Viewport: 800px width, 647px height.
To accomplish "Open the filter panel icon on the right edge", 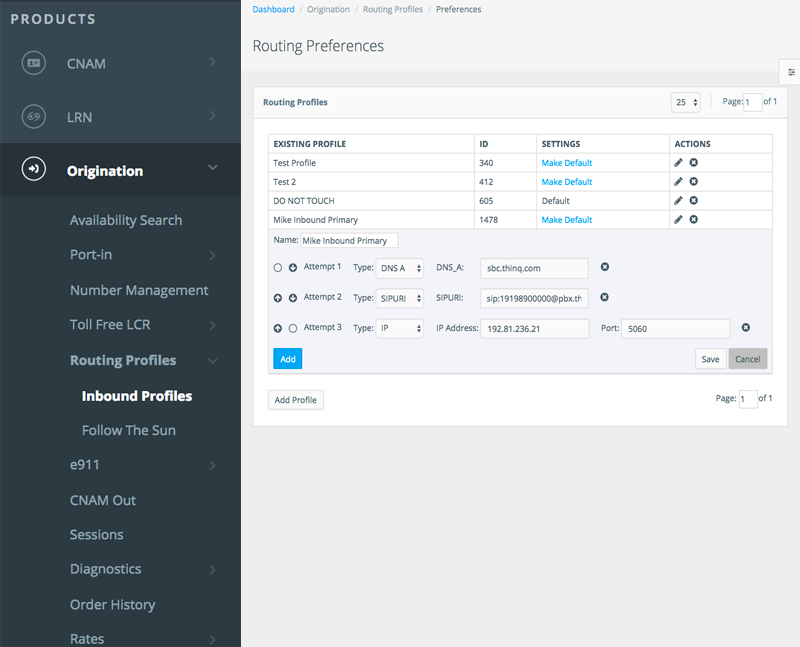I will point(790,71).
